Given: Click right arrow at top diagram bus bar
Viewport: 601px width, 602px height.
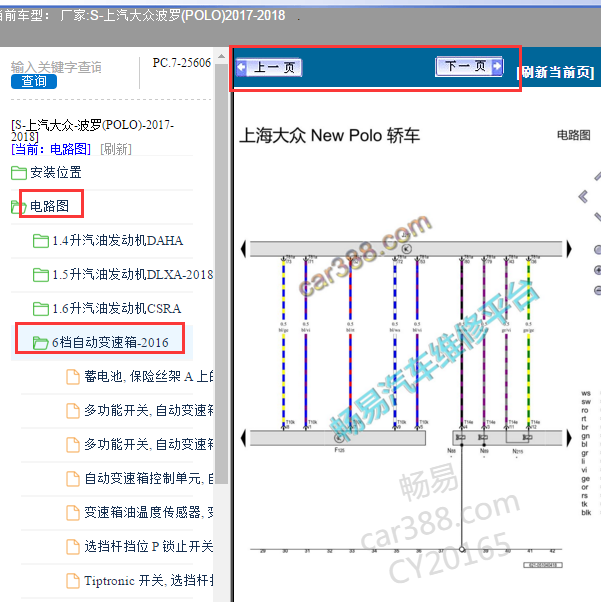Looking at the screenshot, I should 569,249.
